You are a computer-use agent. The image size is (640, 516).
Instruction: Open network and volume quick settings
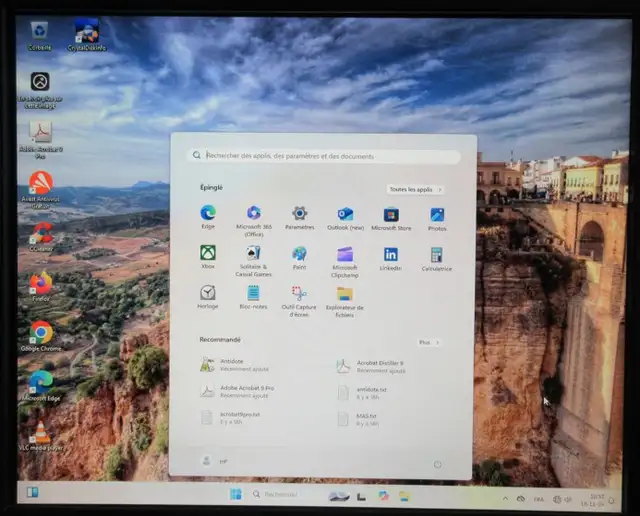coord(562,499)
